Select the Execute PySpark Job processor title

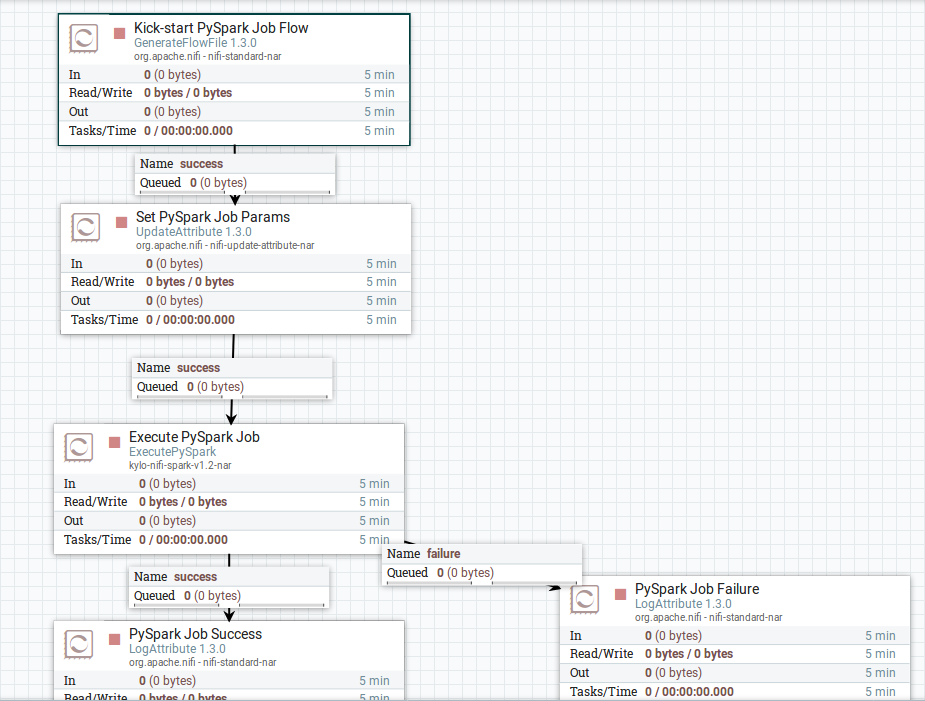point(194,437)
